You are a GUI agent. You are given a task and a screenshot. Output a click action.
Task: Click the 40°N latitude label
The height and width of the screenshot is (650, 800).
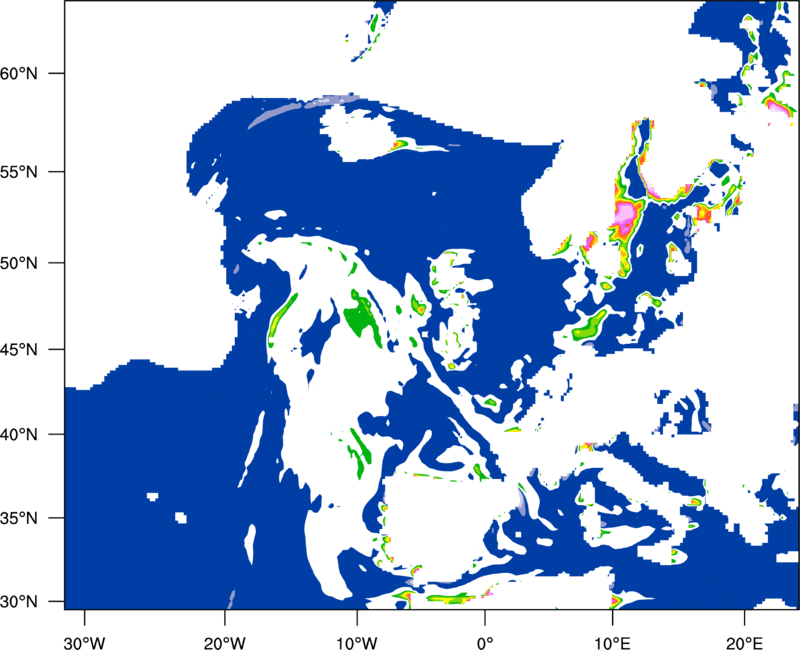[x=19, y=435]
